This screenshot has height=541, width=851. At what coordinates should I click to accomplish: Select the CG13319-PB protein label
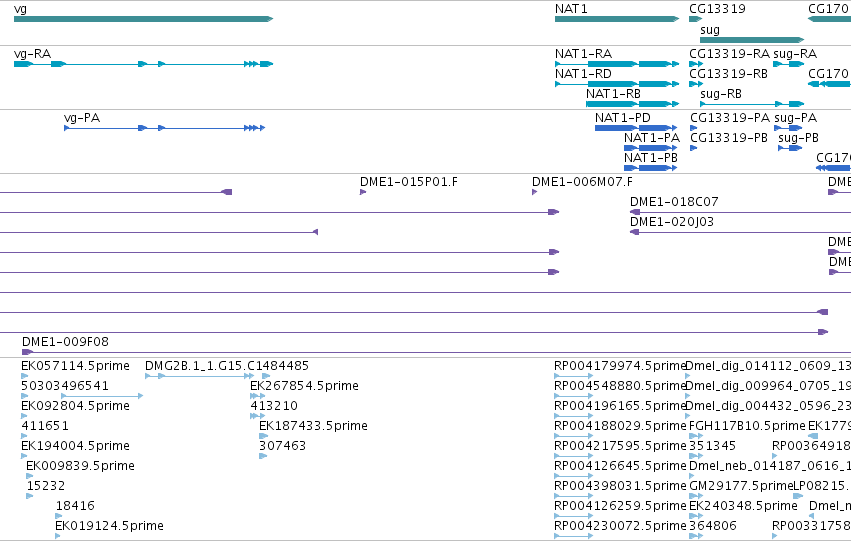pos(729,138)
